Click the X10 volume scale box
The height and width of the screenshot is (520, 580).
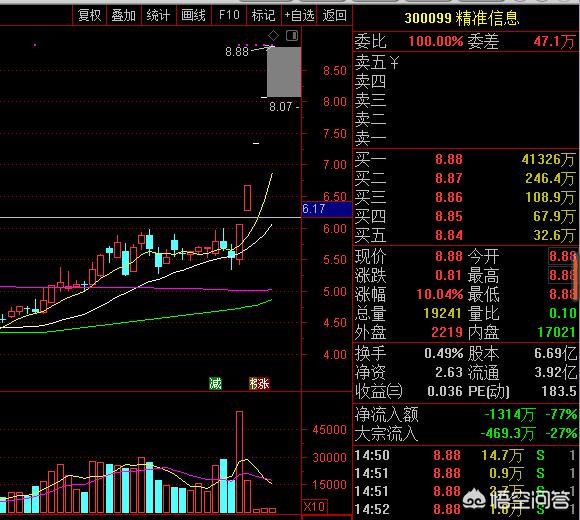coord(314,506)
